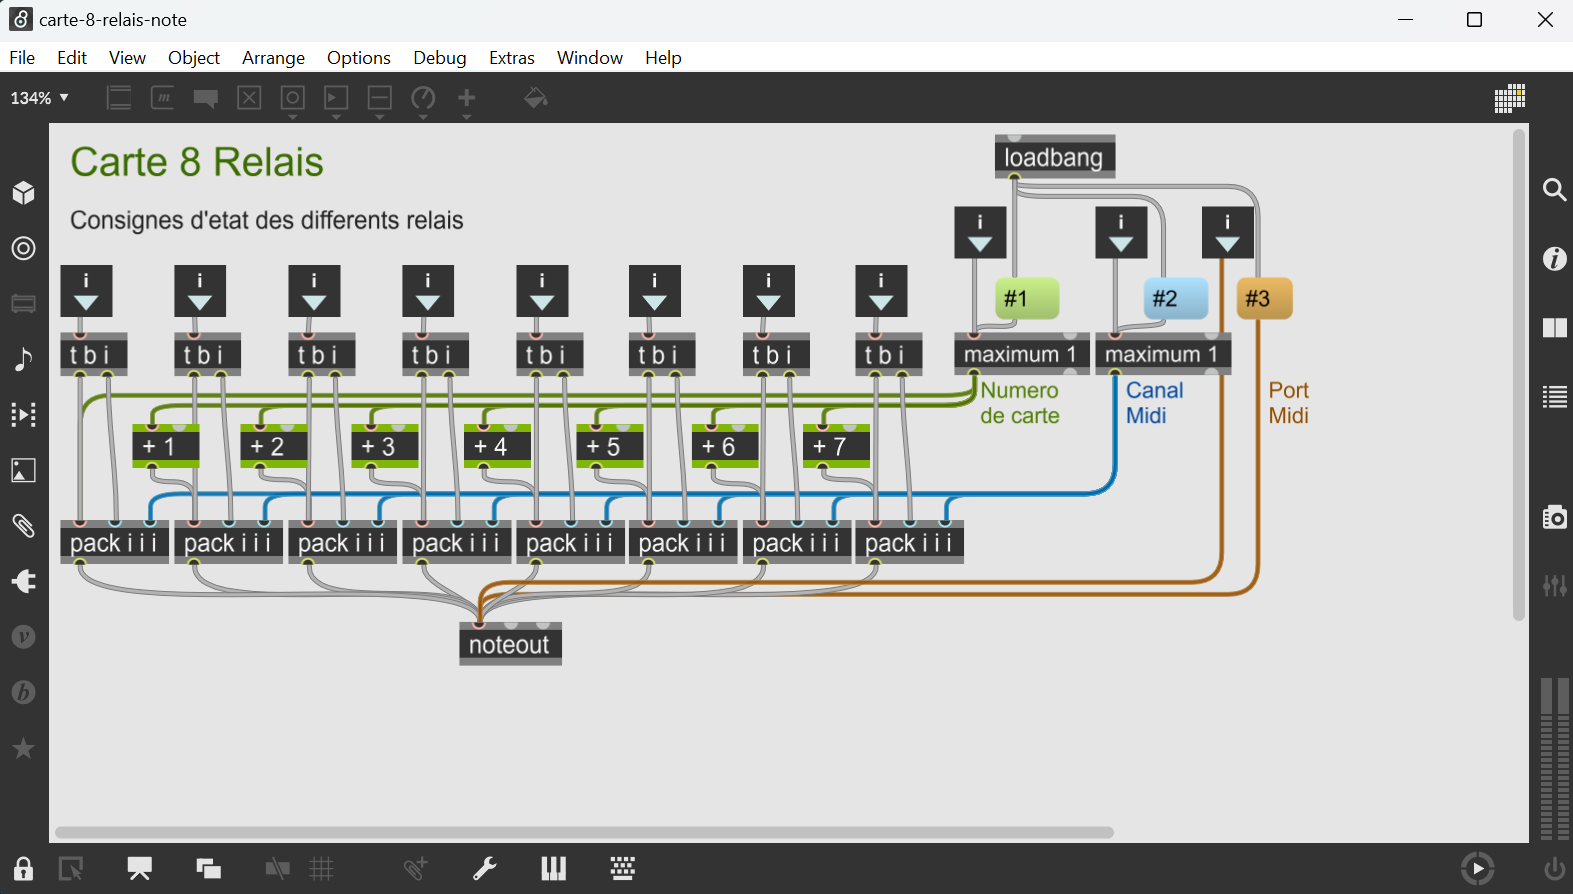Open the Images browser in left sidebar

24,470
